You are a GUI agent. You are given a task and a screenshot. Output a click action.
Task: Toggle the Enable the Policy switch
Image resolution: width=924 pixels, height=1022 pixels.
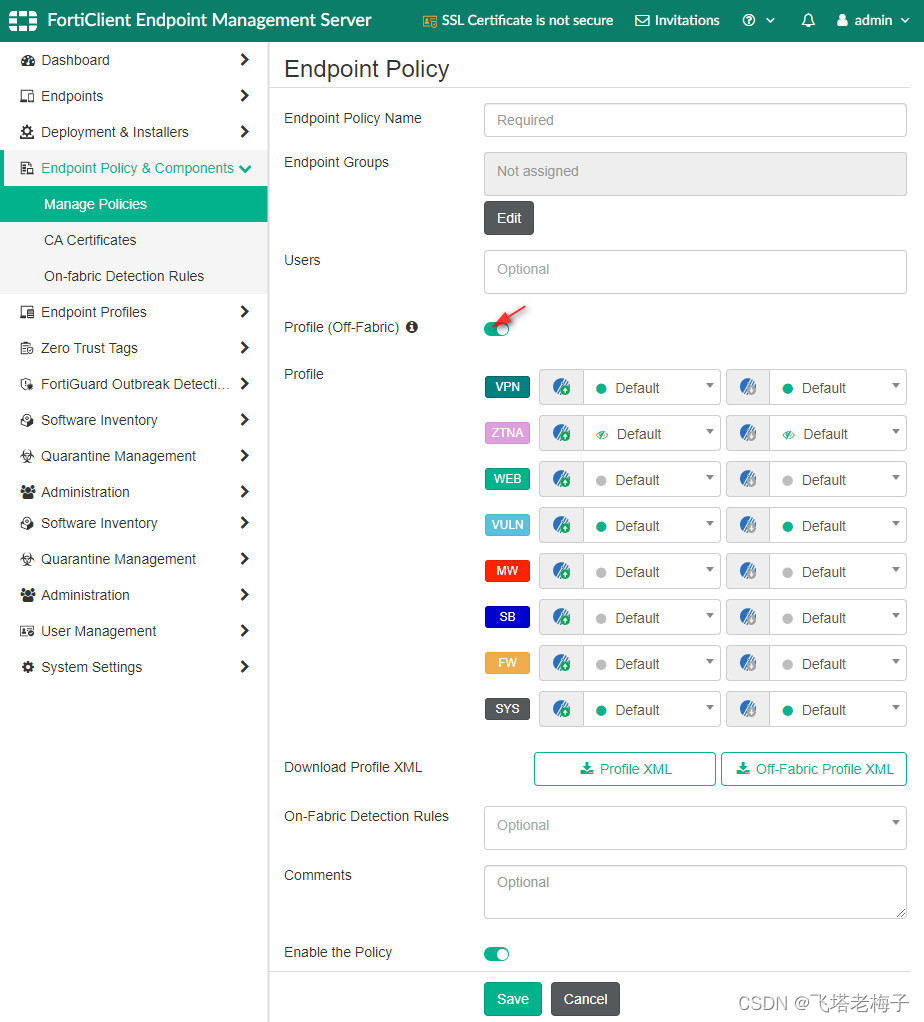point(497,954)
